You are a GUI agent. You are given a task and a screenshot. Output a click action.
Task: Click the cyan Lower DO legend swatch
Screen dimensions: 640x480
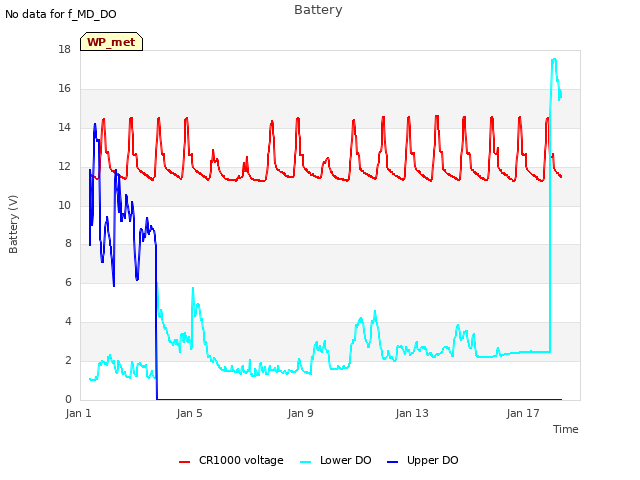click(305, 462)
